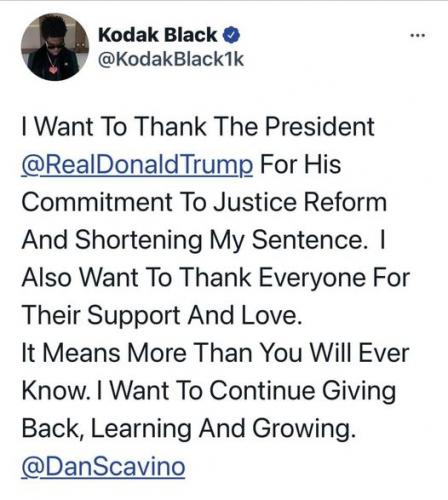Click the line "Commitment To Justice Reform"
448x500 pixels.
pyautogui.click(x=204, y=202)
